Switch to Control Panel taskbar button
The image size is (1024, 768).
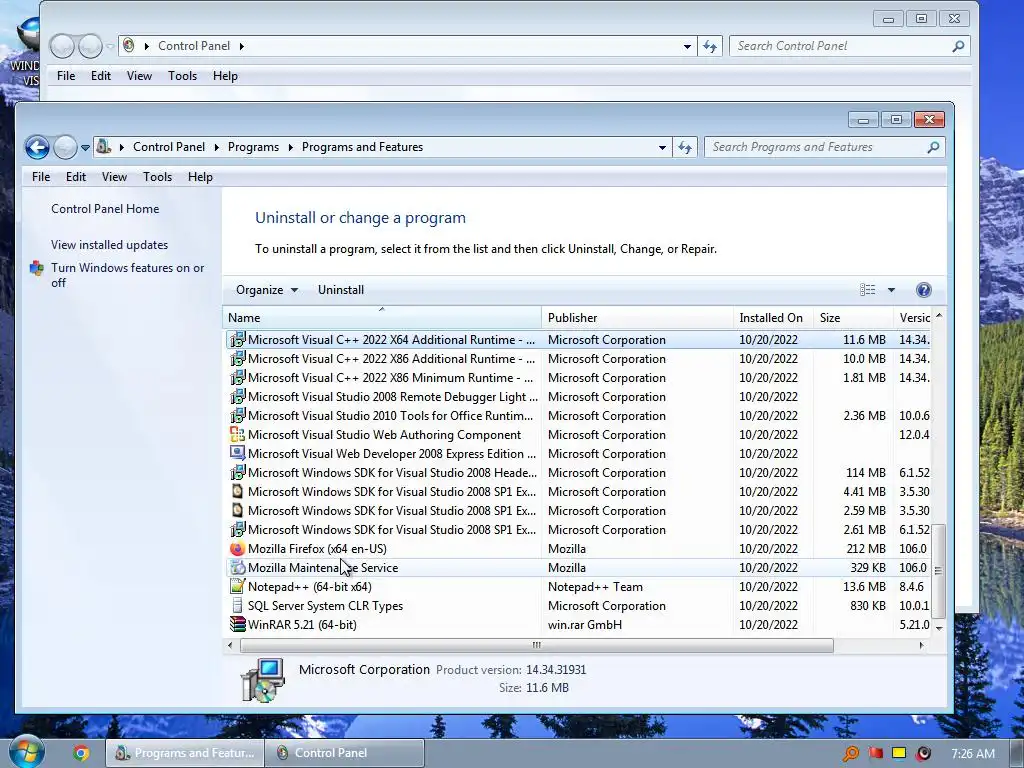pyautogui.click(x=345, y=753)
